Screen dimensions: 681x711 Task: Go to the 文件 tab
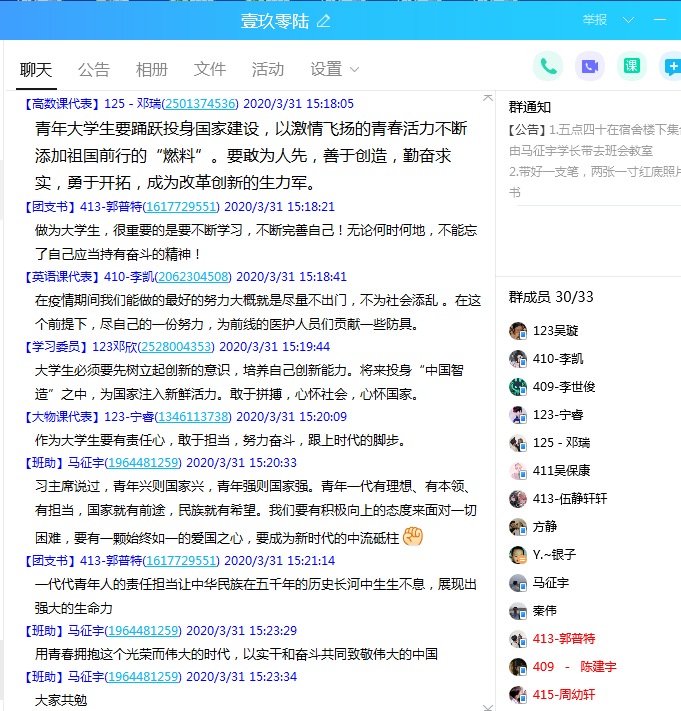point(210,69)
